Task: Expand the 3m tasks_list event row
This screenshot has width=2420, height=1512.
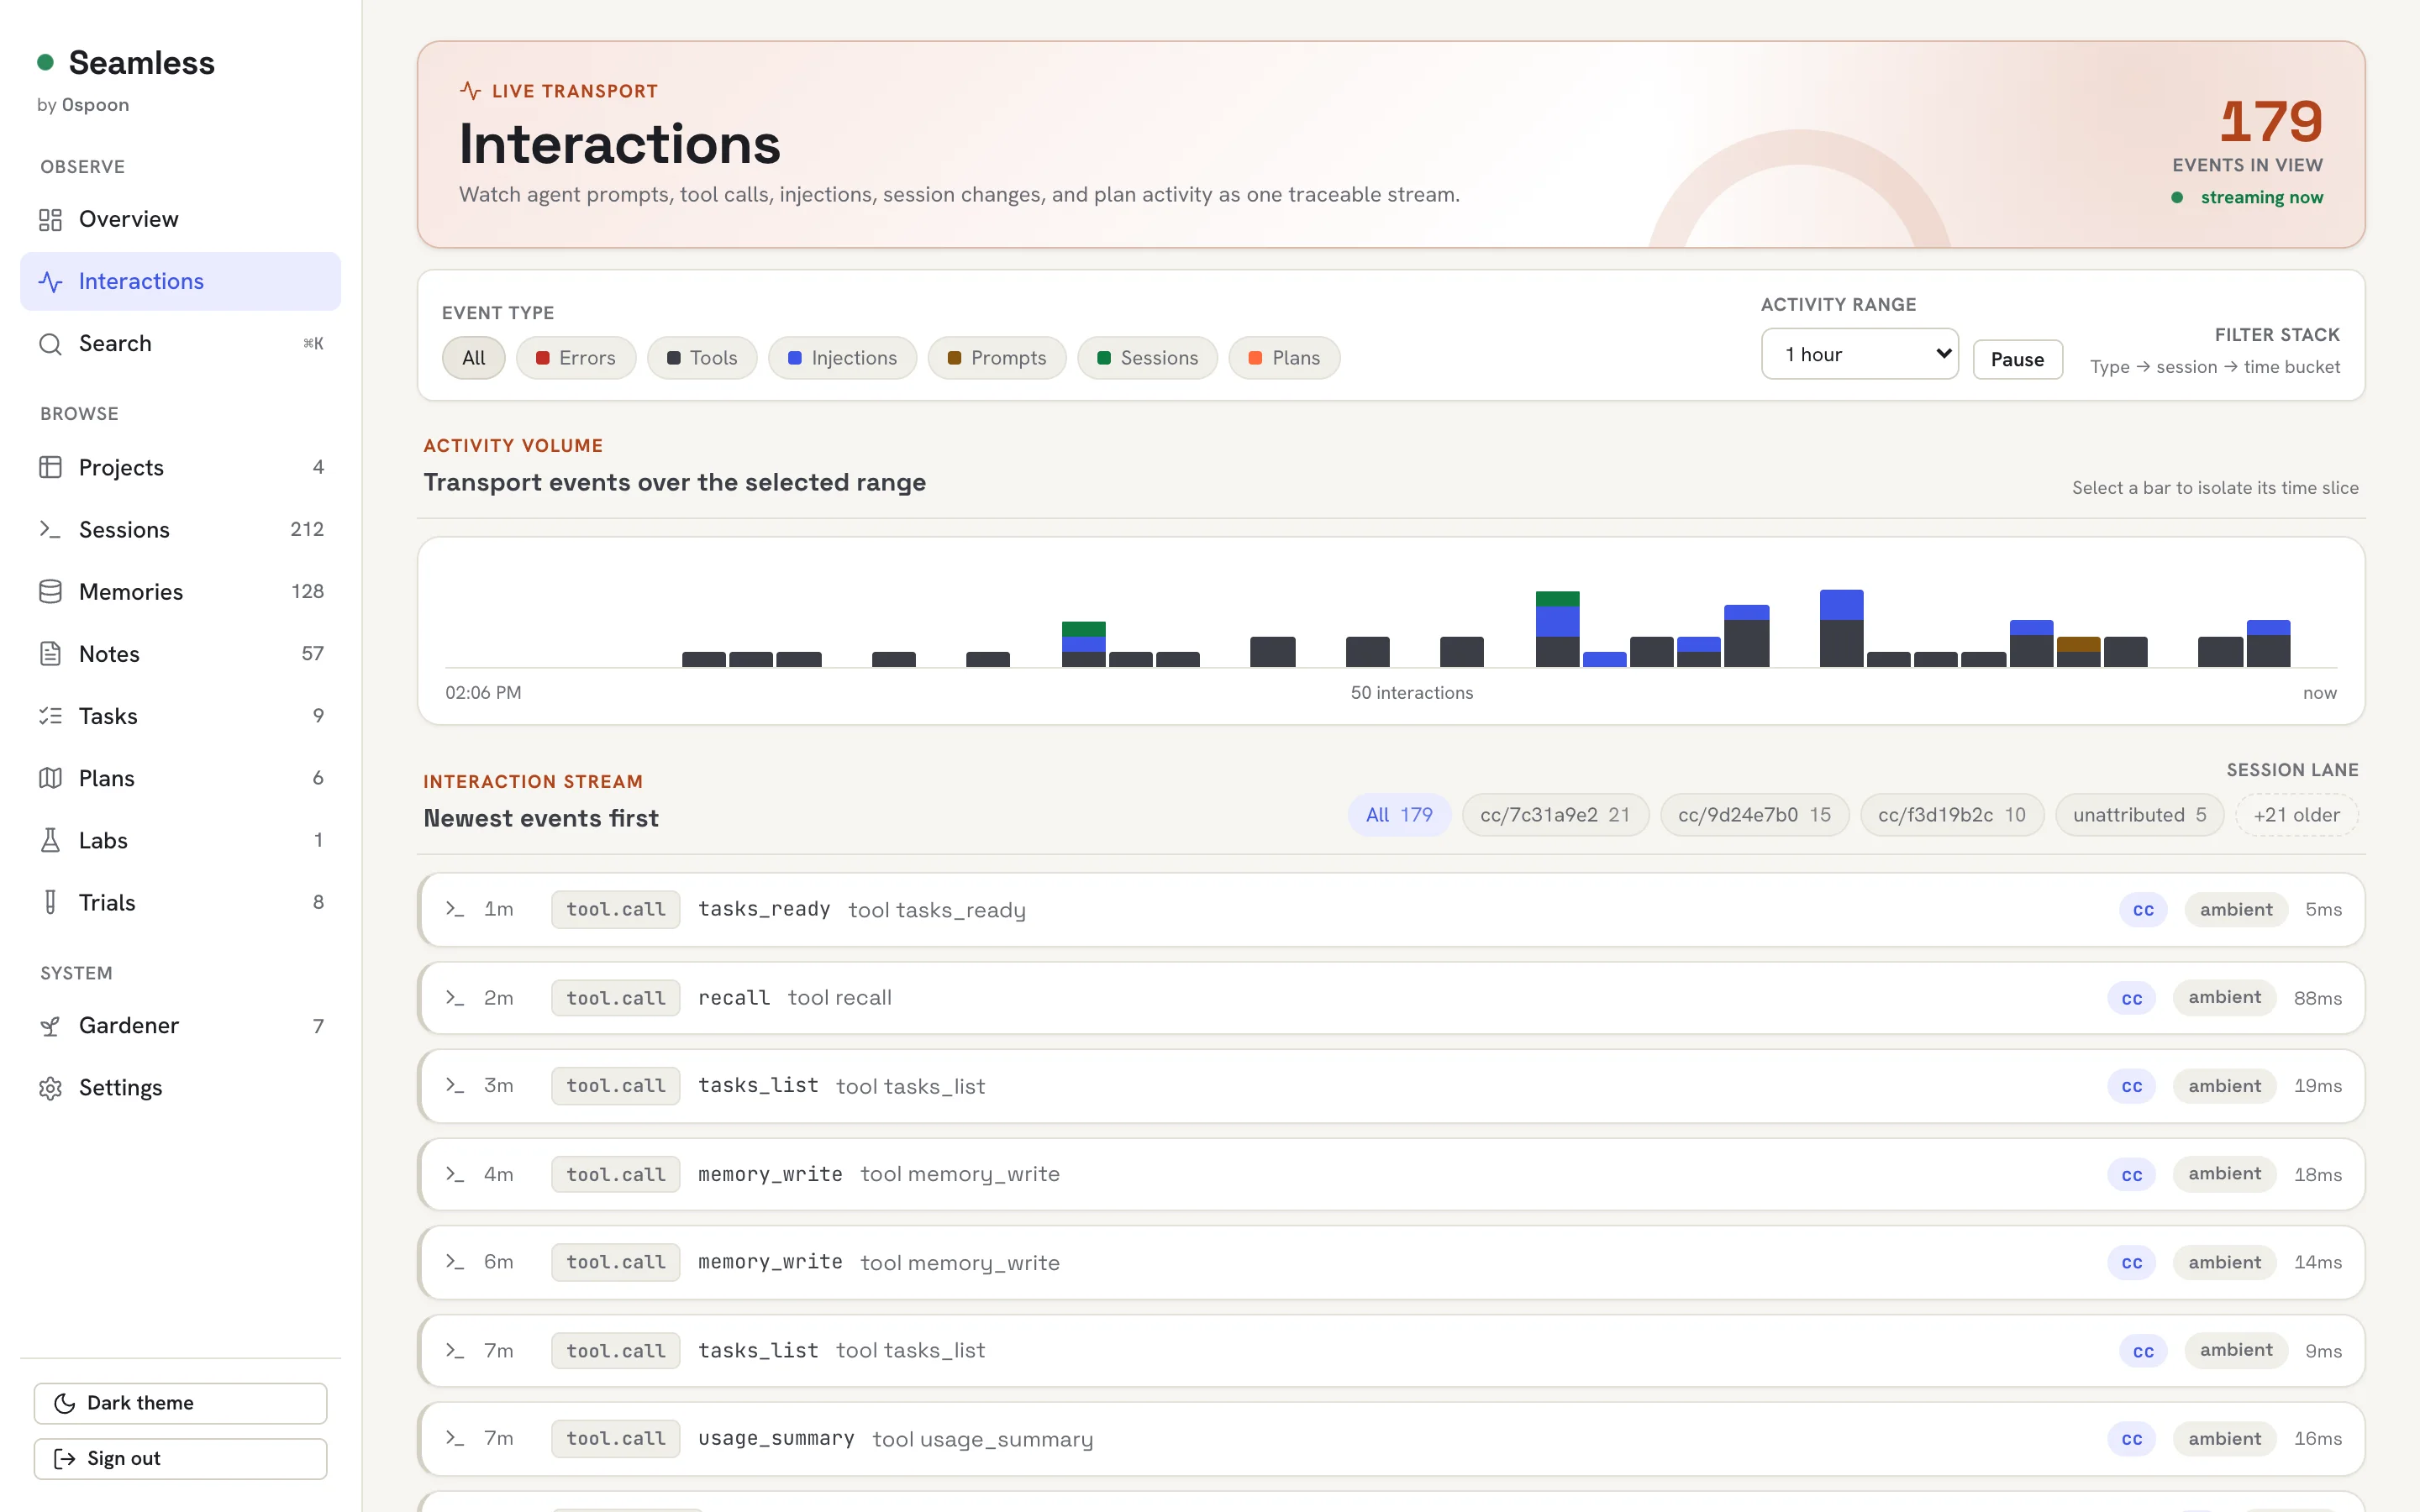Action: point(1391,1086)
